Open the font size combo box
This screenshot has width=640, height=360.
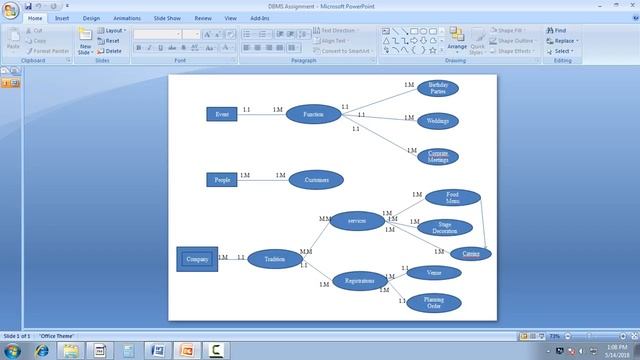coord(191,34)
